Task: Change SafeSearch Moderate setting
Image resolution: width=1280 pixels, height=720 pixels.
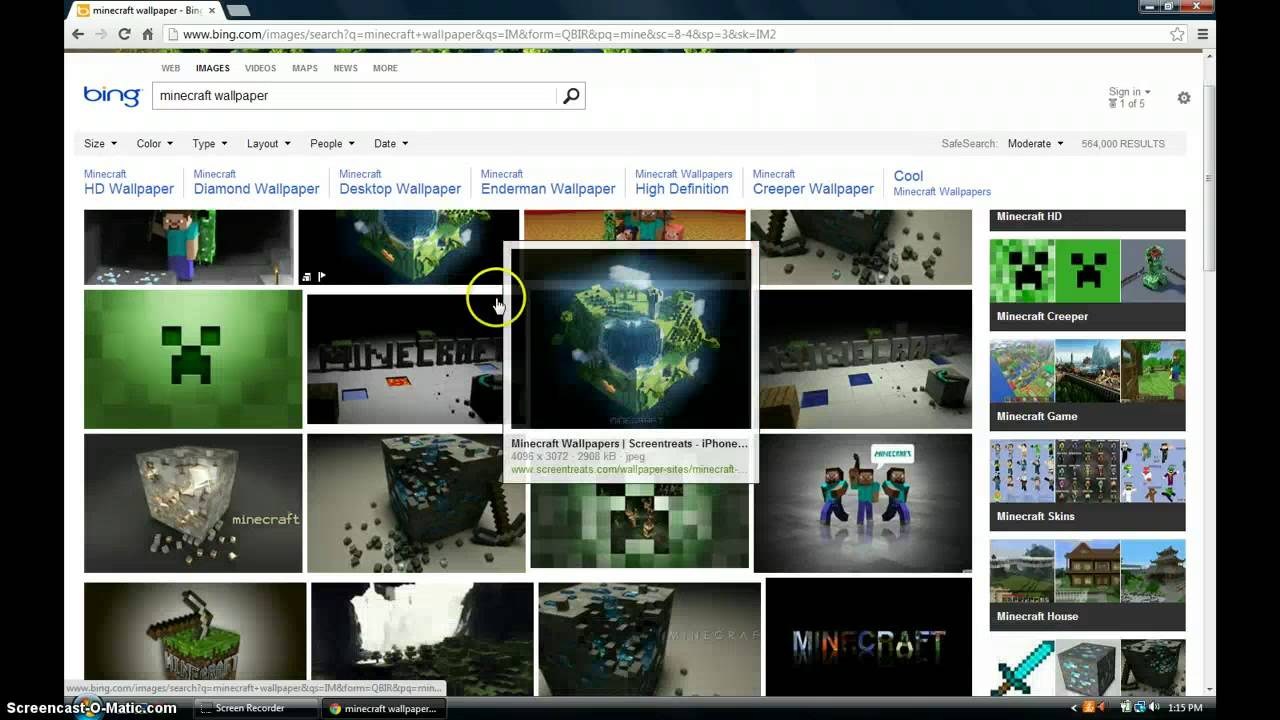Action: (1035, 144)
